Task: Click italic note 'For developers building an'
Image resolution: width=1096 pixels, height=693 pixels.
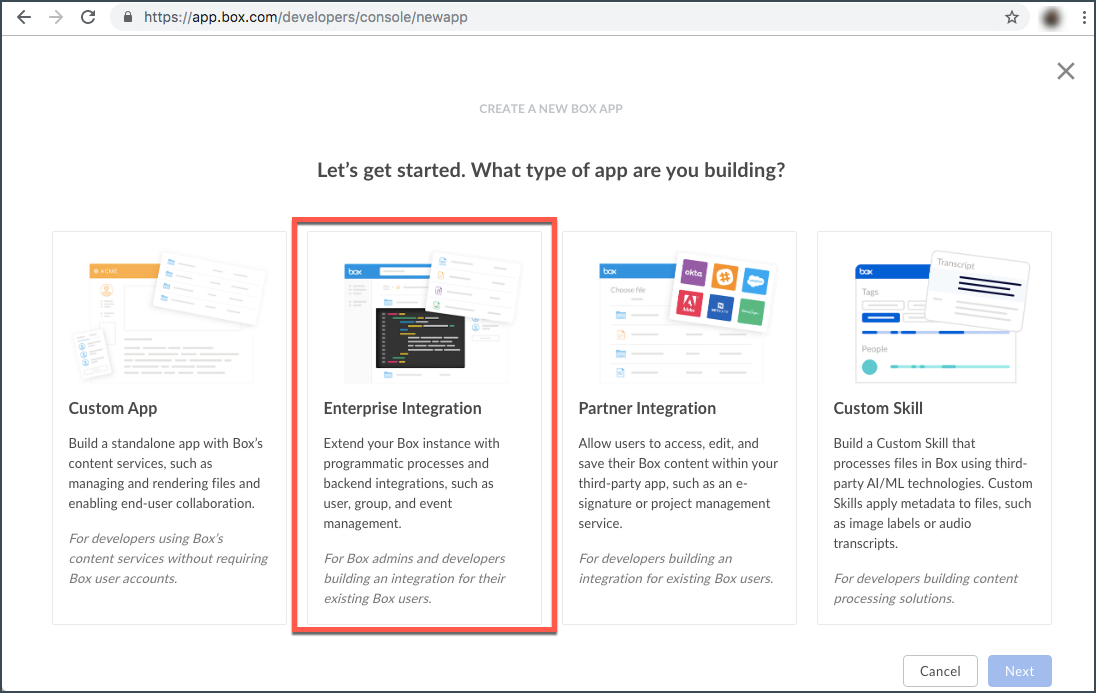Action: click(x=656, y=559)
